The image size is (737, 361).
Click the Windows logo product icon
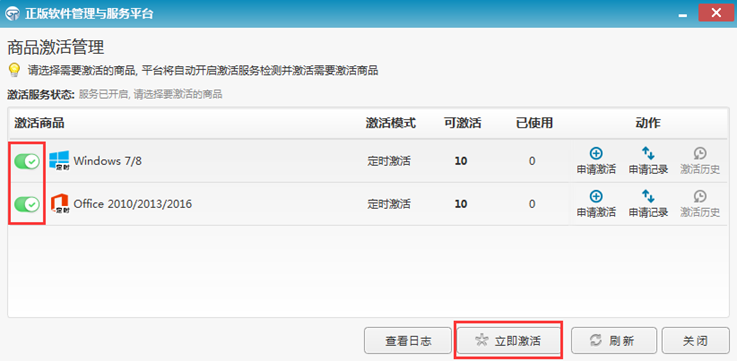(x=59, y=161)
